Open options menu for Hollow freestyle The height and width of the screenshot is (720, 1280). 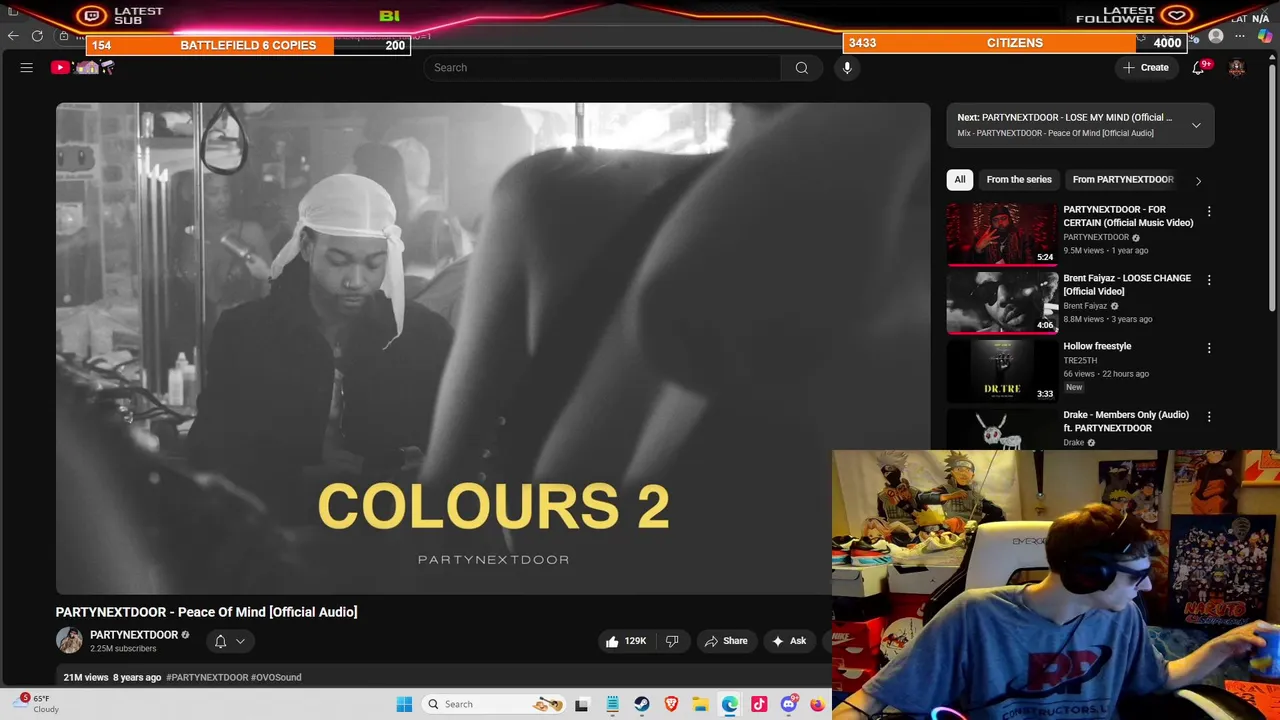click(1209, 348)
